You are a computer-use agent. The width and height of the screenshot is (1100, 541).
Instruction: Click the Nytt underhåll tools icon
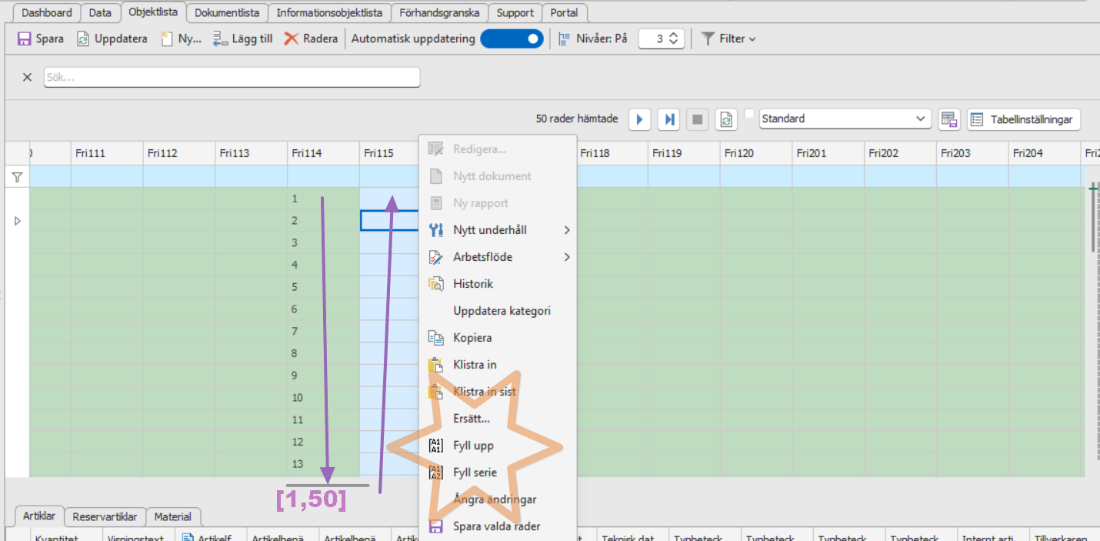click(x=436, y=230)
